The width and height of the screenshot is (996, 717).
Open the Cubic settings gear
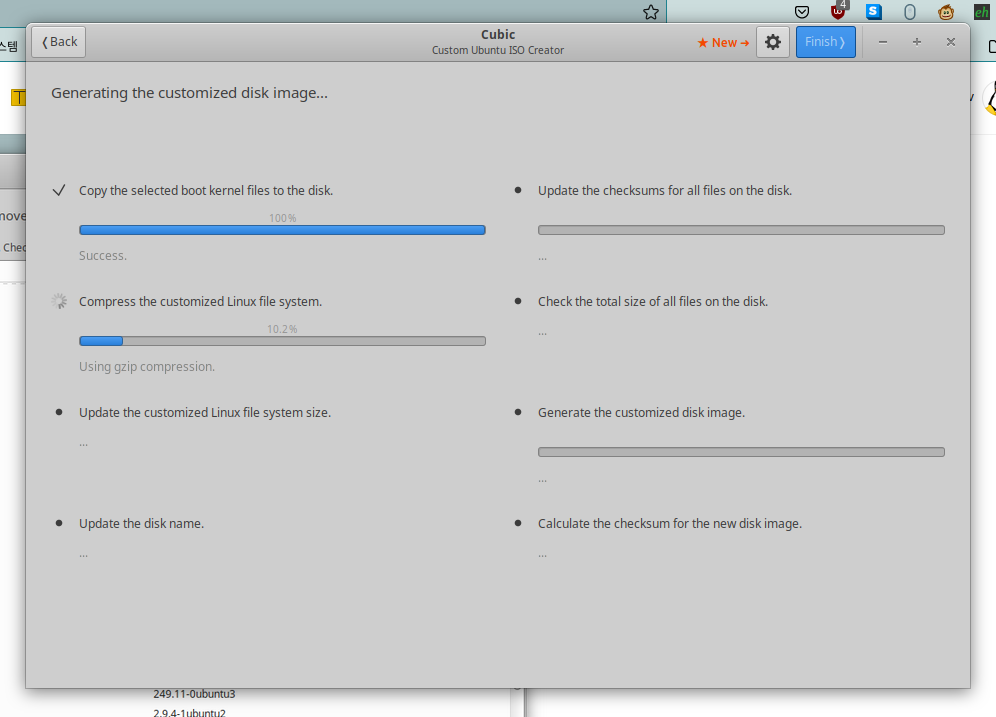tap(772, 42)
